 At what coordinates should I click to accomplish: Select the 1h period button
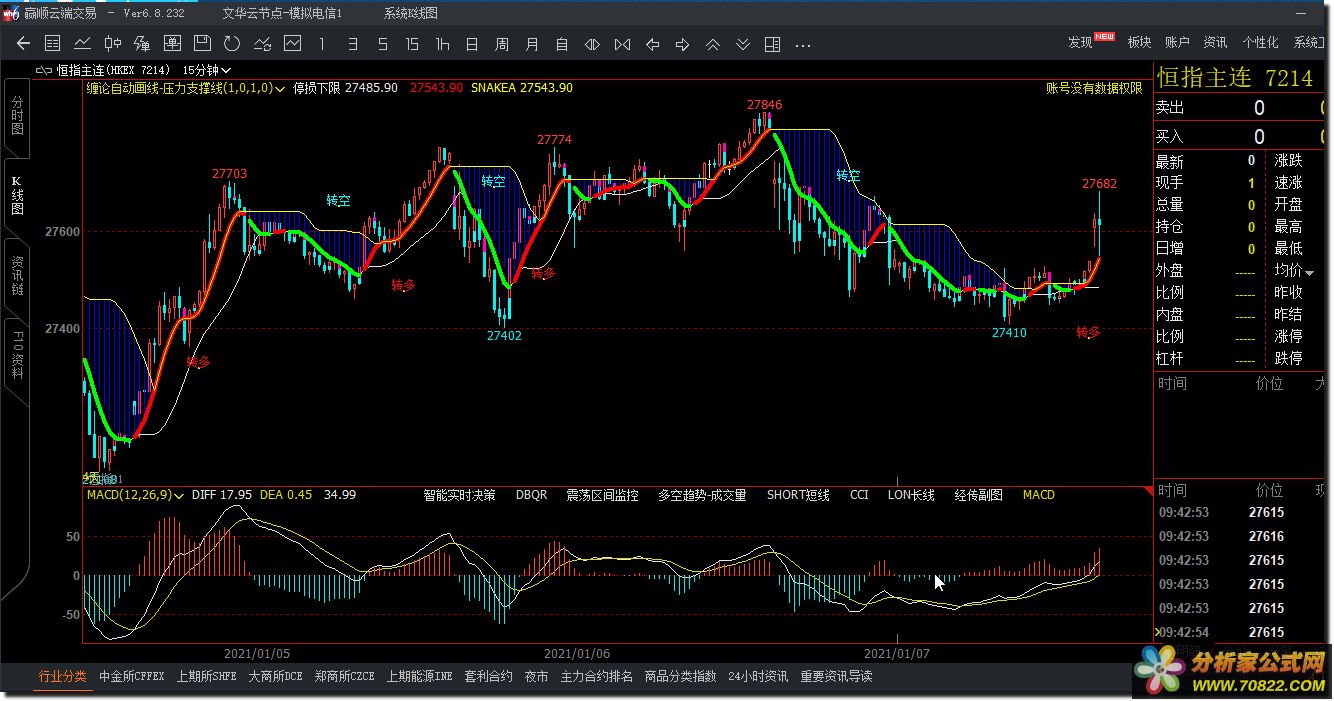(442, 44)
